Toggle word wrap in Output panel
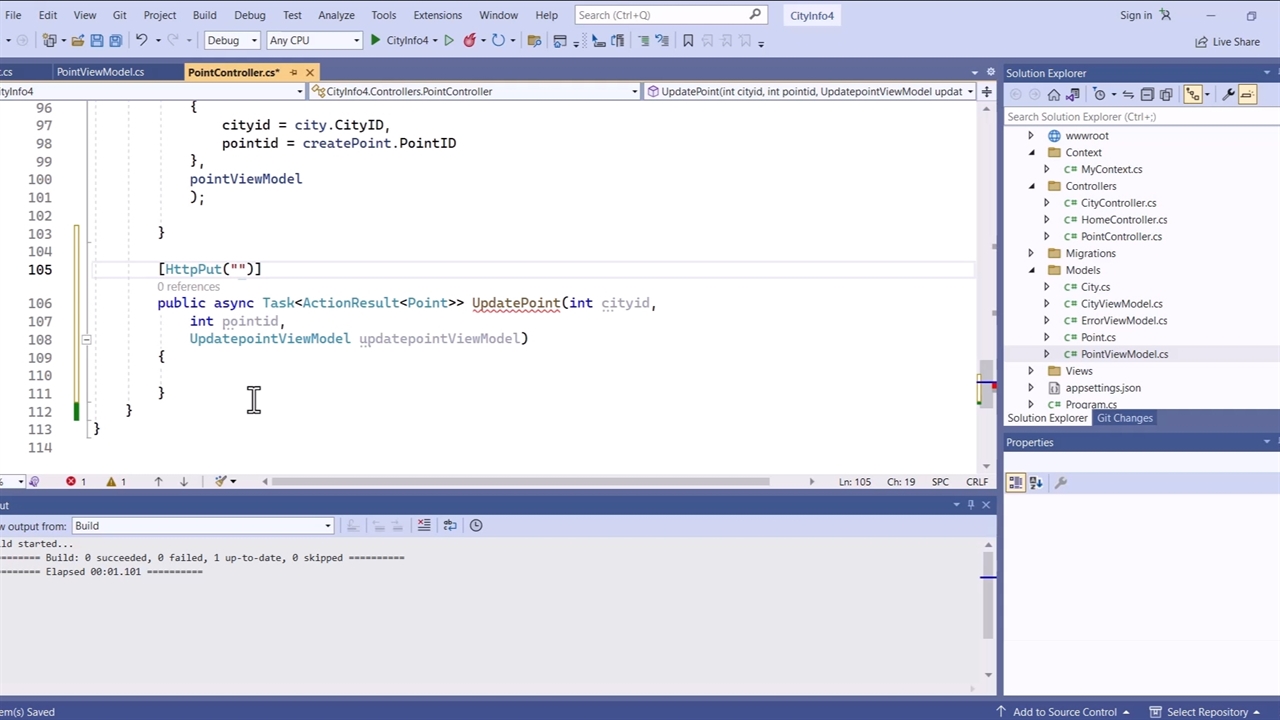Image resolution: width=1280 pixels, height=720 pixels. tap(450, 526)
